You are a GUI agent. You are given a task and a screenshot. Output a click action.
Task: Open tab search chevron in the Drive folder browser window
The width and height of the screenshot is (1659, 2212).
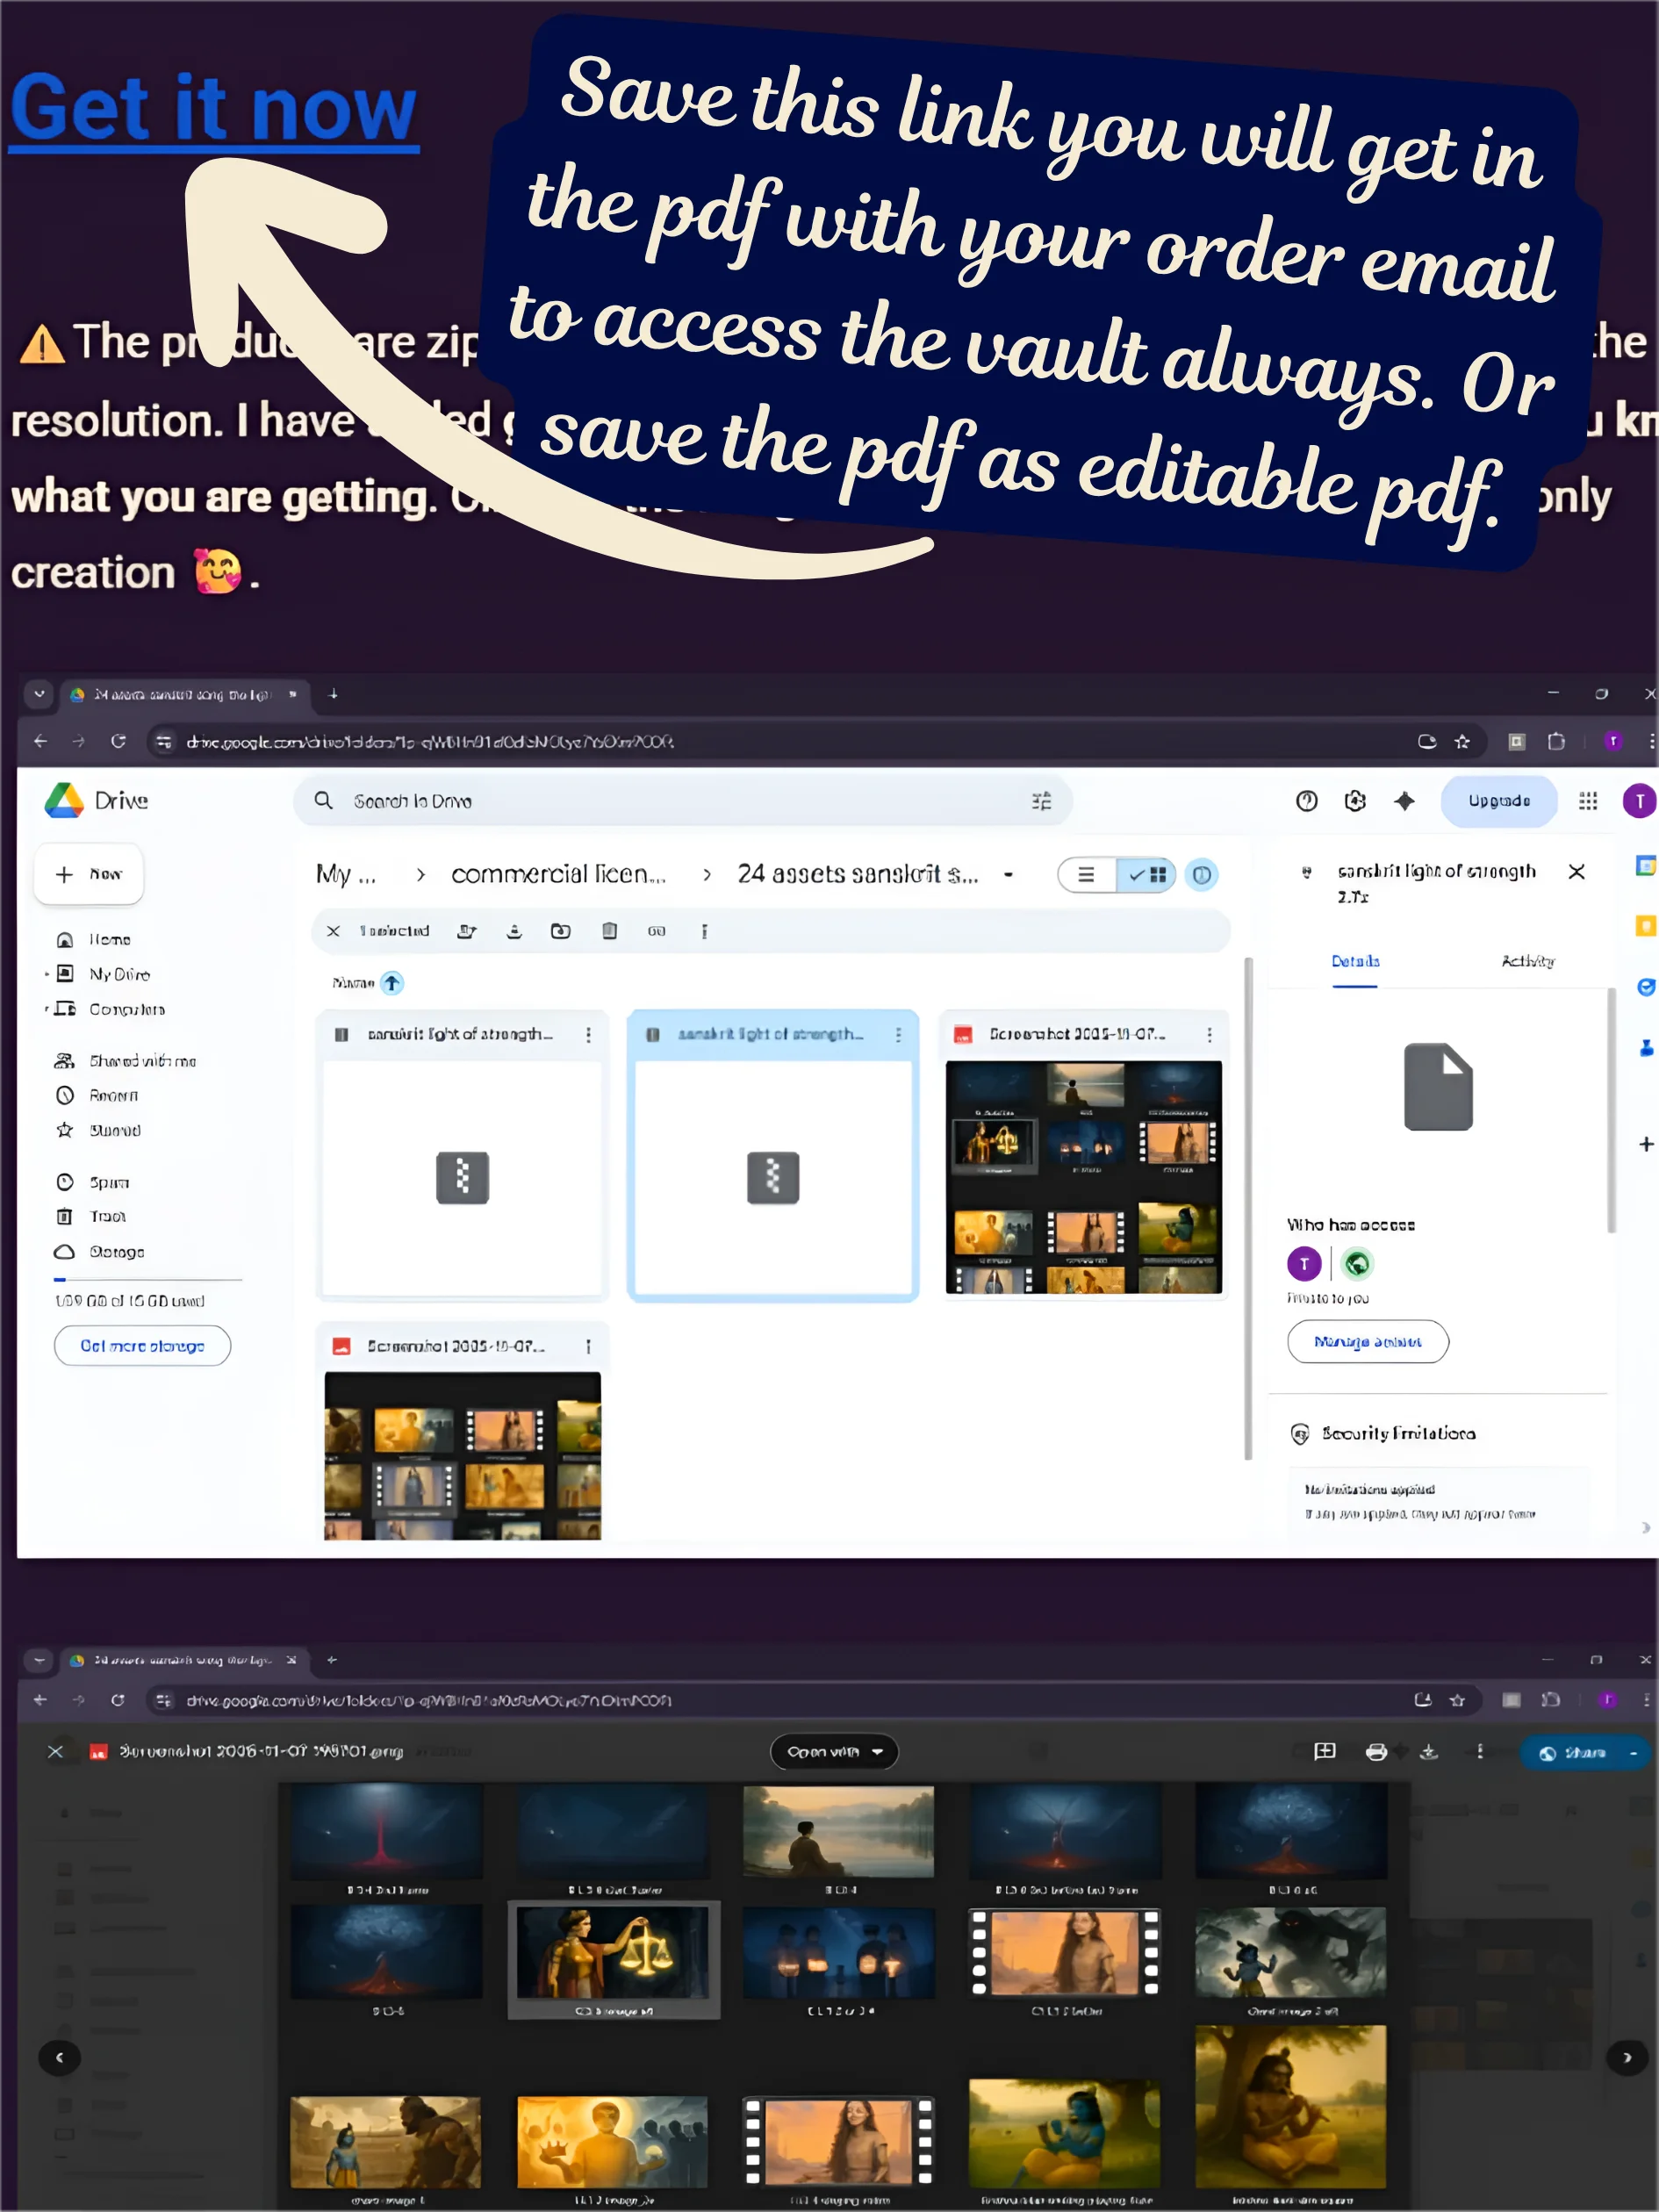39,693
